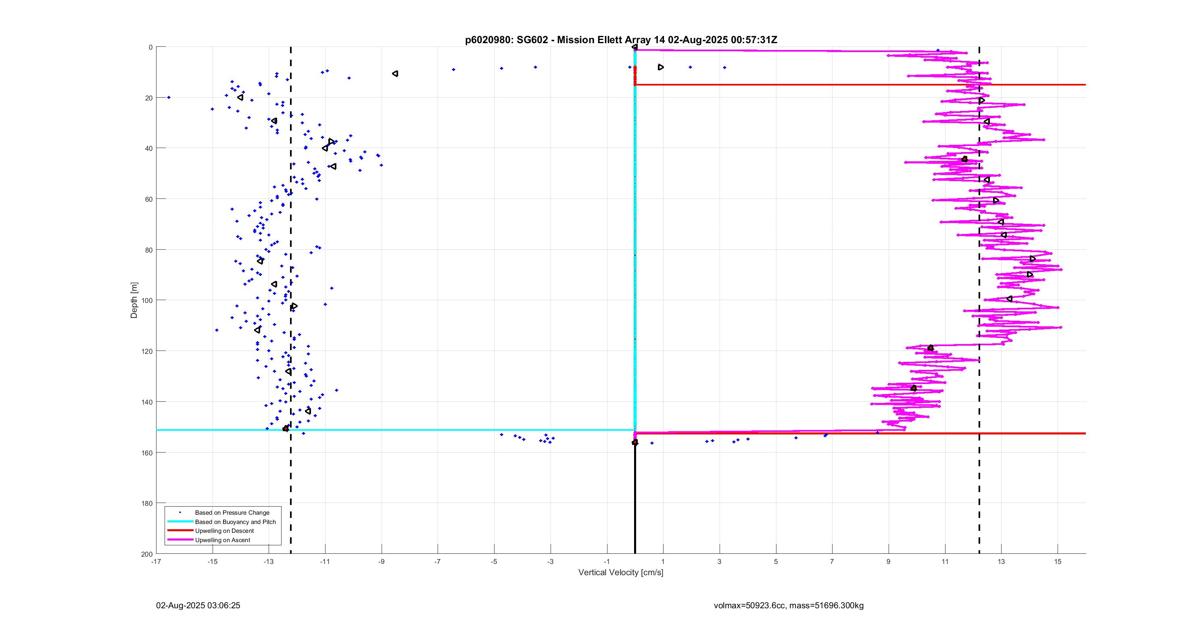Click the y-axis tick label 180
1200x622 pixels.
[146, 503]
